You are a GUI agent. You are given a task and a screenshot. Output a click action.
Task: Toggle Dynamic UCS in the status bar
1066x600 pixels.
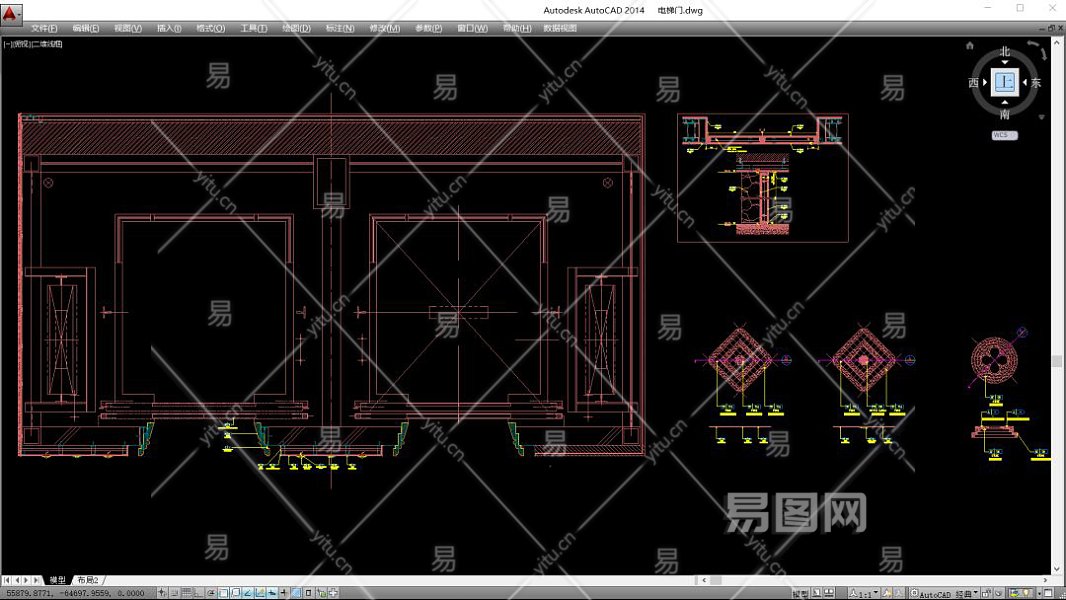[260, 593]
